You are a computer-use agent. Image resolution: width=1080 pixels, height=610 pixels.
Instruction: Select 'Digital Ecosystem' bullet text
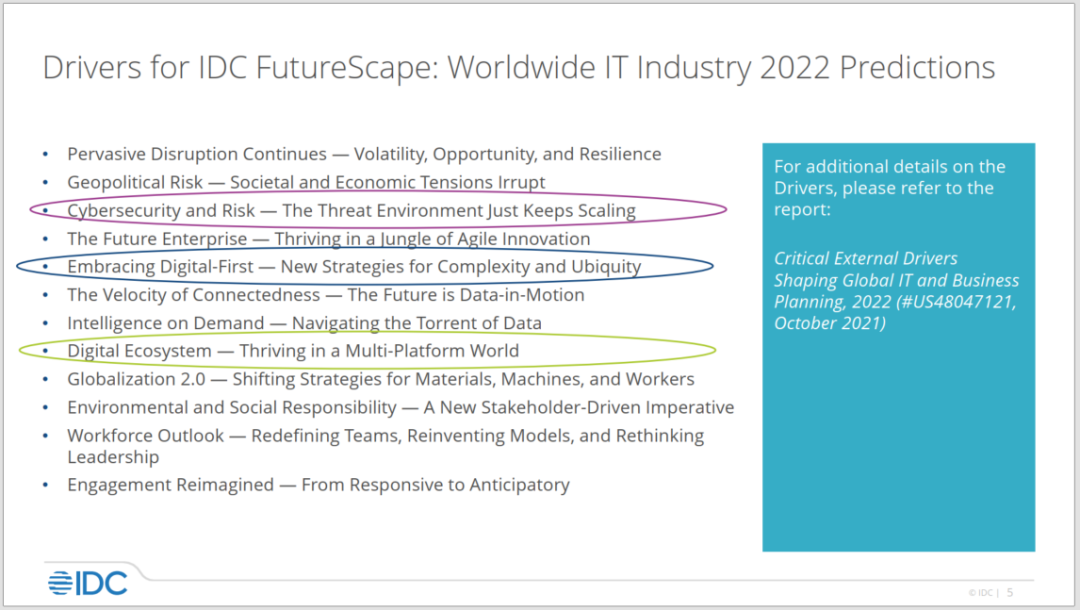click(293, 350)
